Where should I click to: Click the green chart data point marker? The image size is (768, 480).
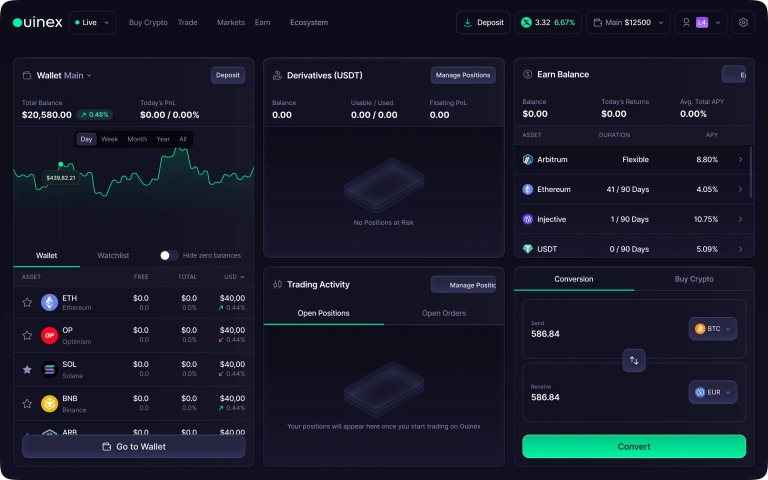(61, 165)
